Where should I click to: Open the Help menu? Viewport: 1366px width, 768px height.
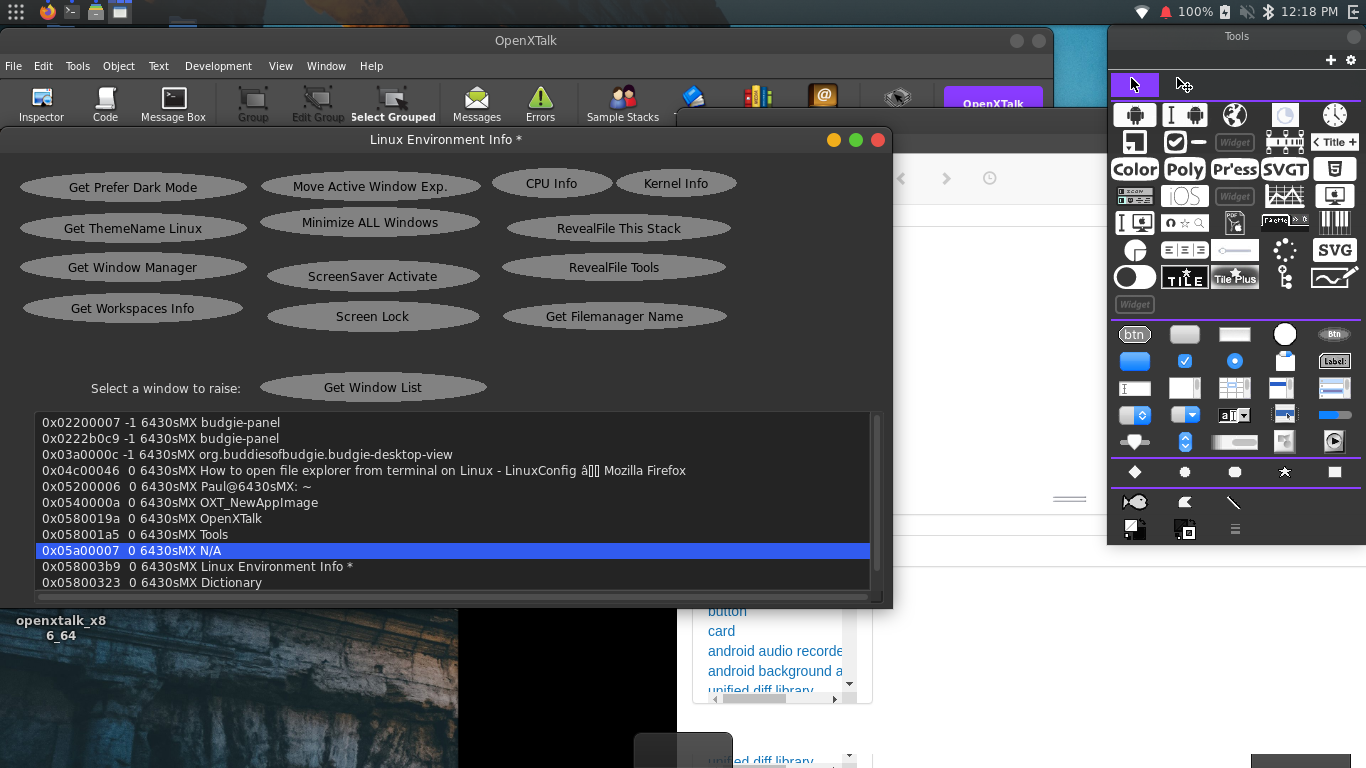371,66
